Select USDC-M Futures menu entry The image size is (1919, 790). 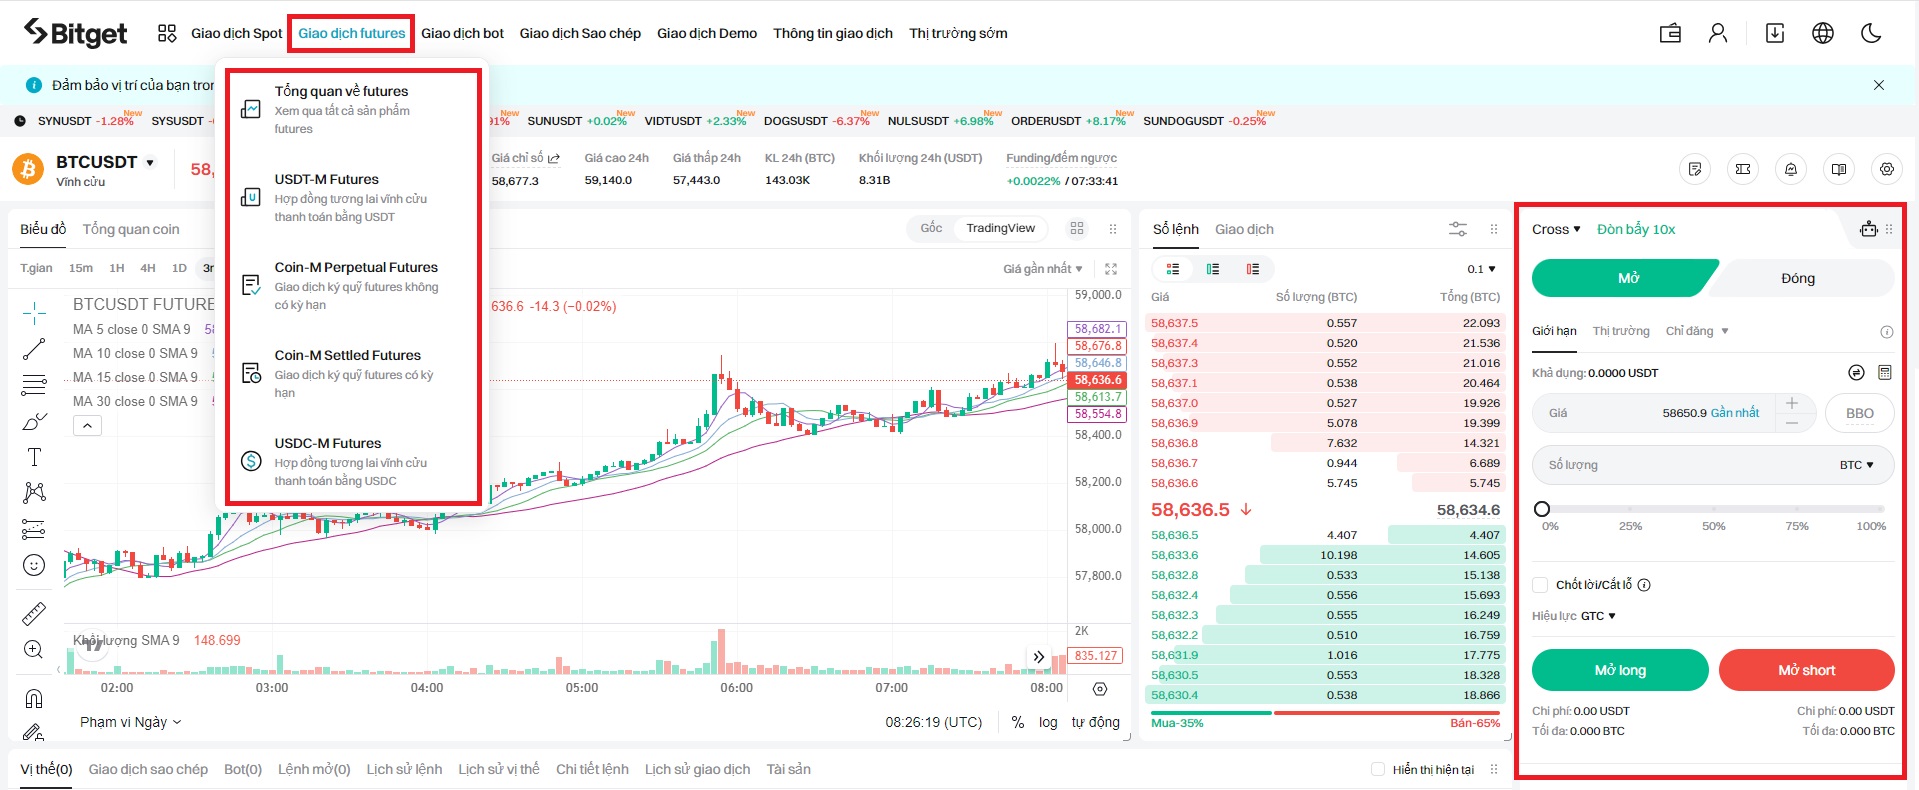[x=350, y=461]
